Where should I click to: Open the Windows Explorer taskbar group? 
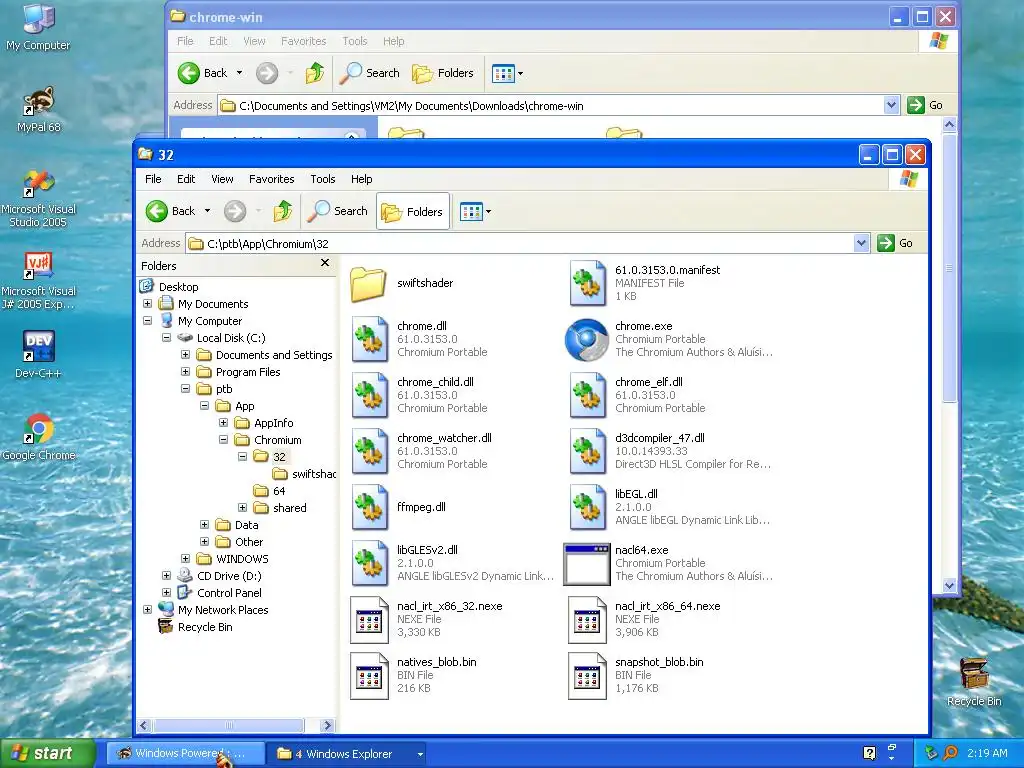click(x=345, y=754)
